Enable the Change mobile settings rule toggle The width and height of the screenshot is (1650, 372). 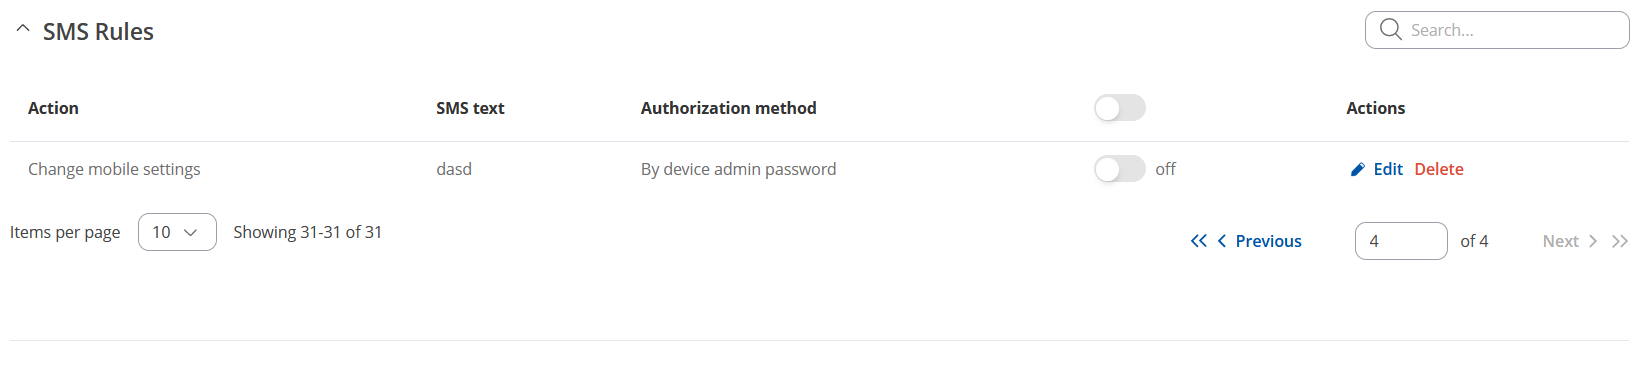1120,169
